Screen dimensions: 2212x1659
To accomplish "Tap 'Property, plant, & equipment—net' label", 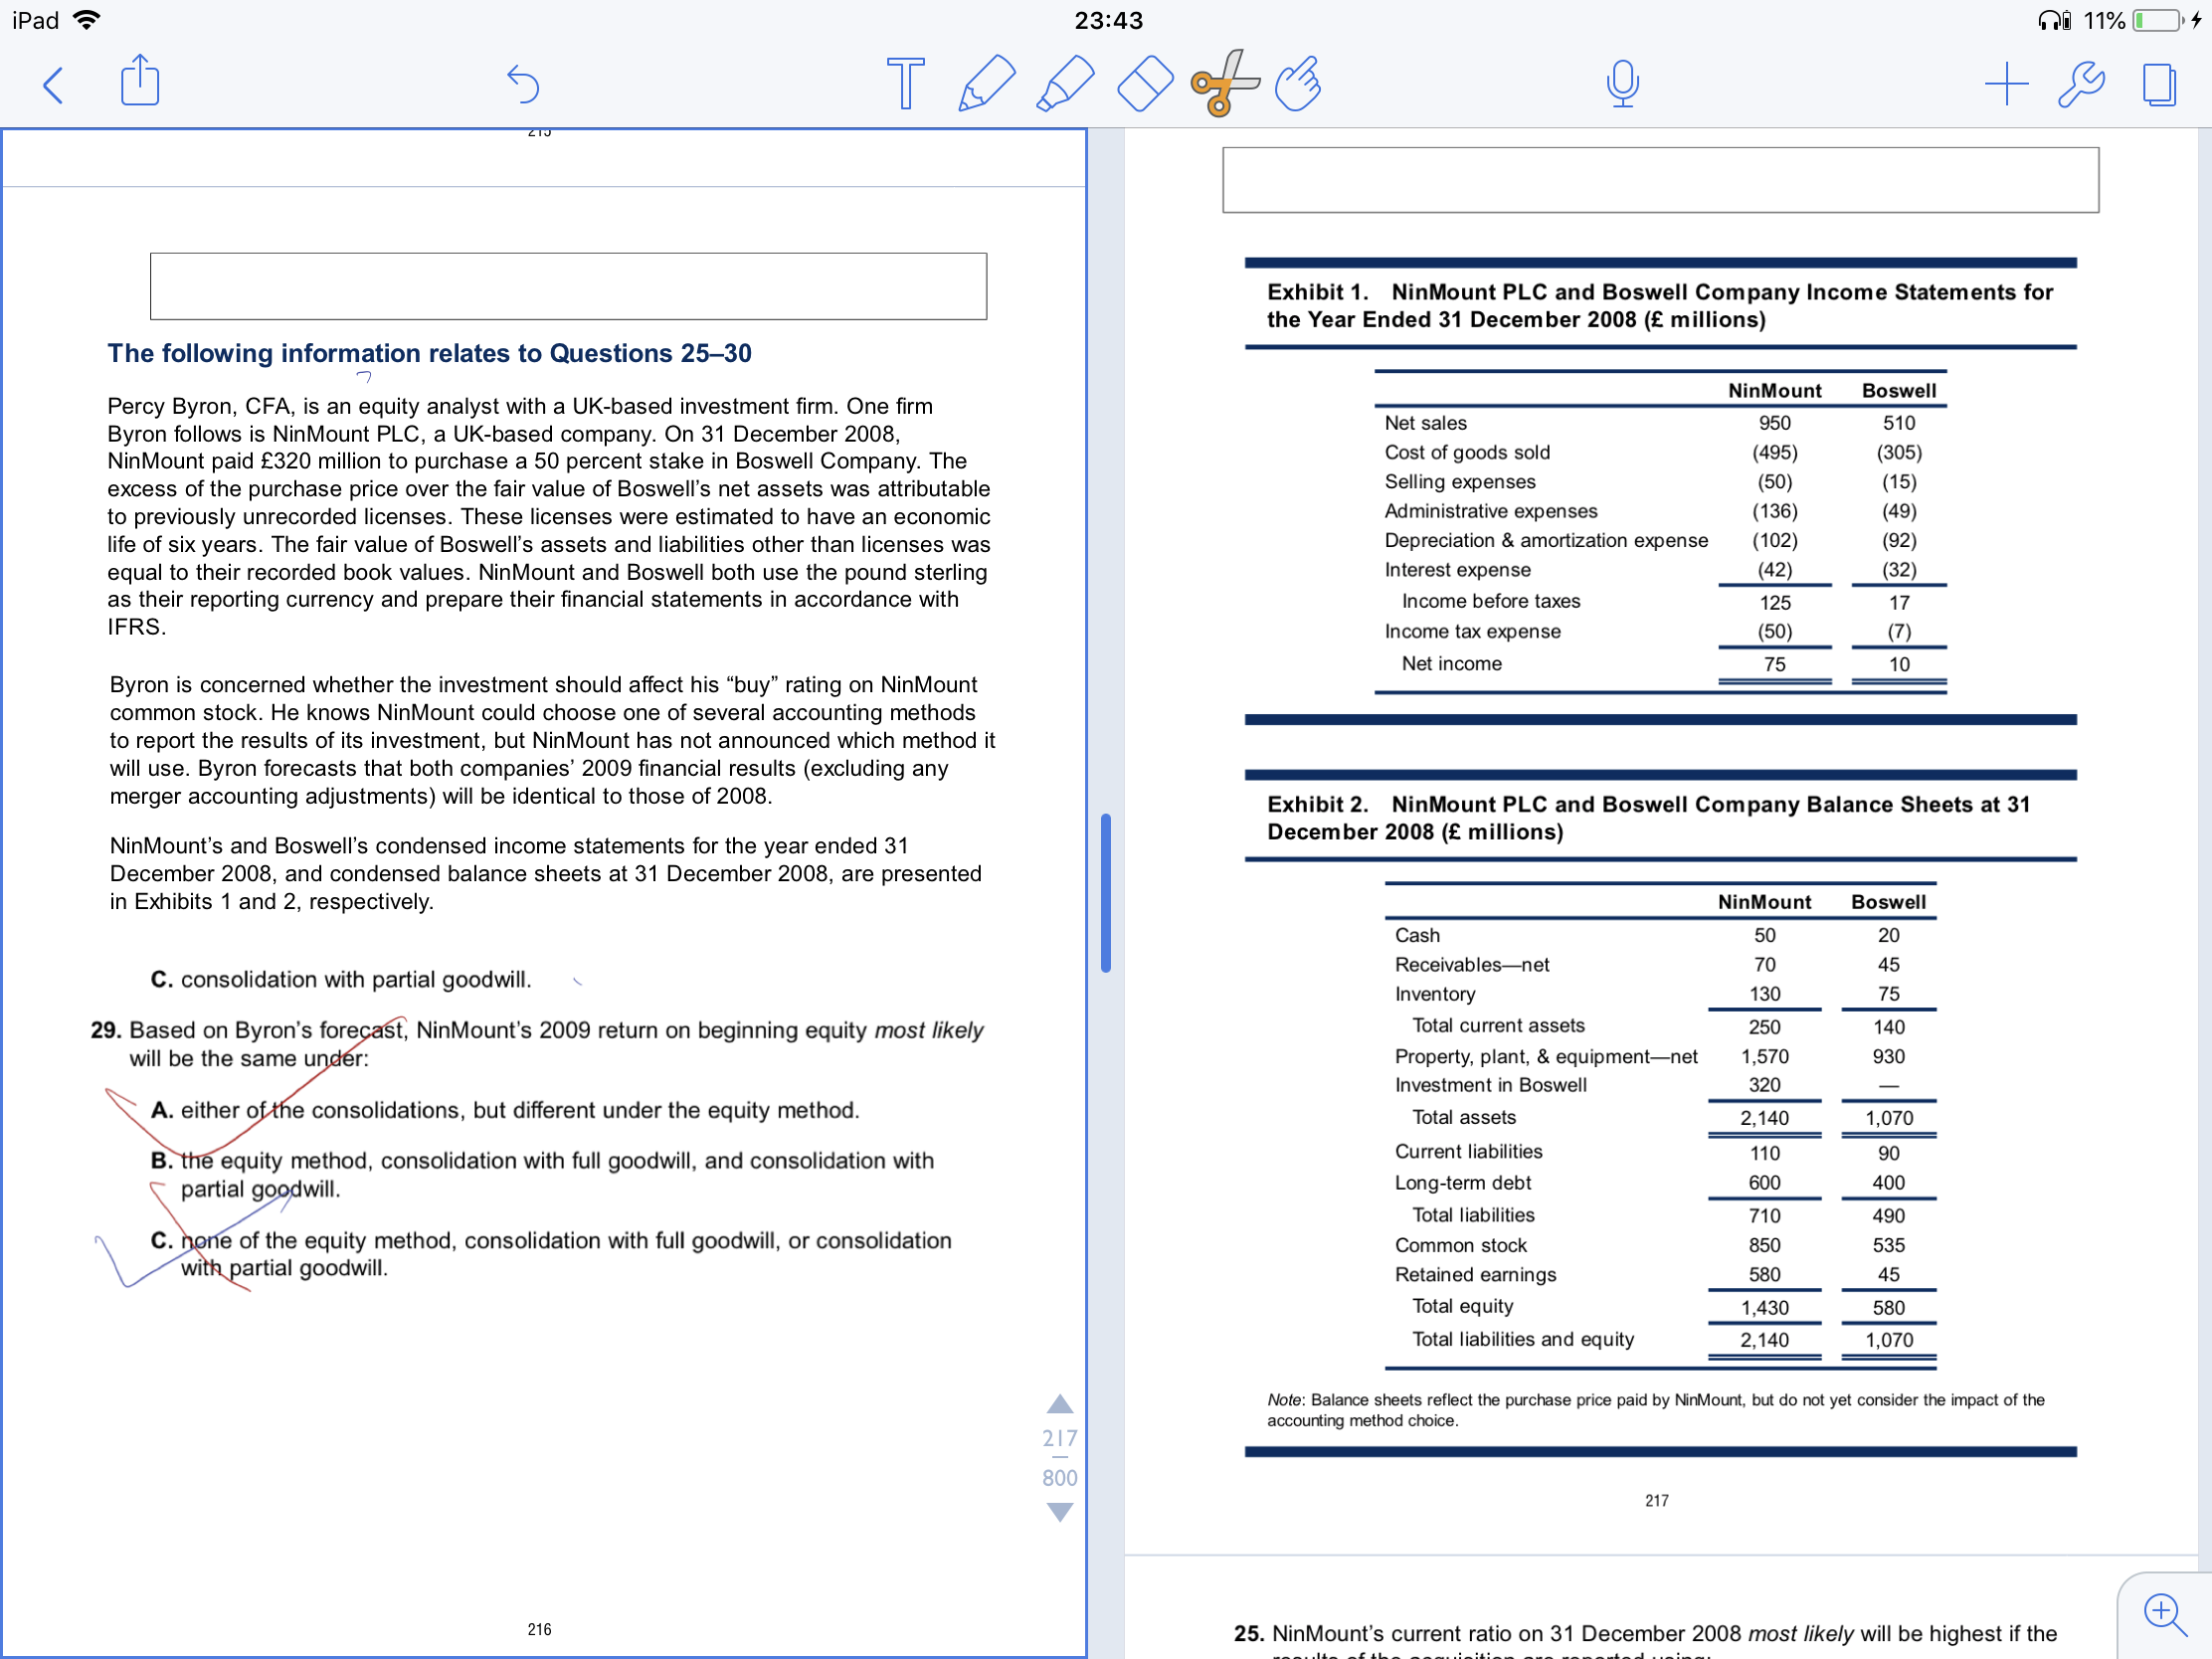I will (x=1546, y=1056).
